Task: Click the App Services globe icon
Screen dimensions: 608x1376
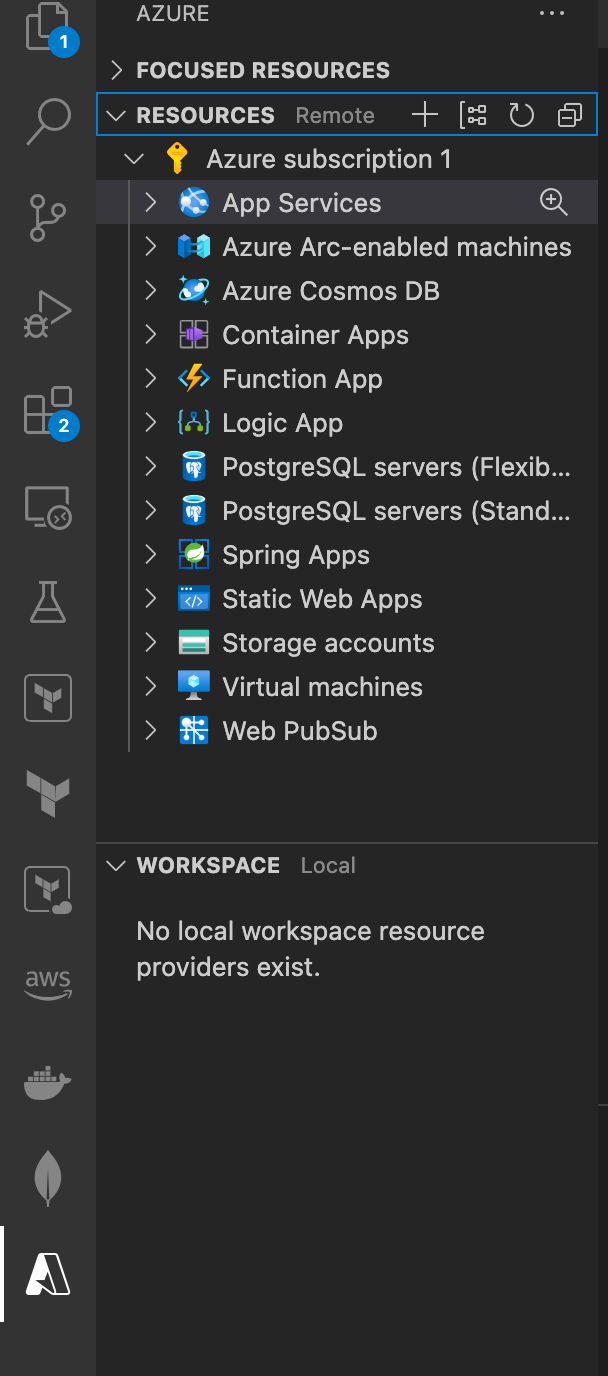Action: tap(194, 203)
